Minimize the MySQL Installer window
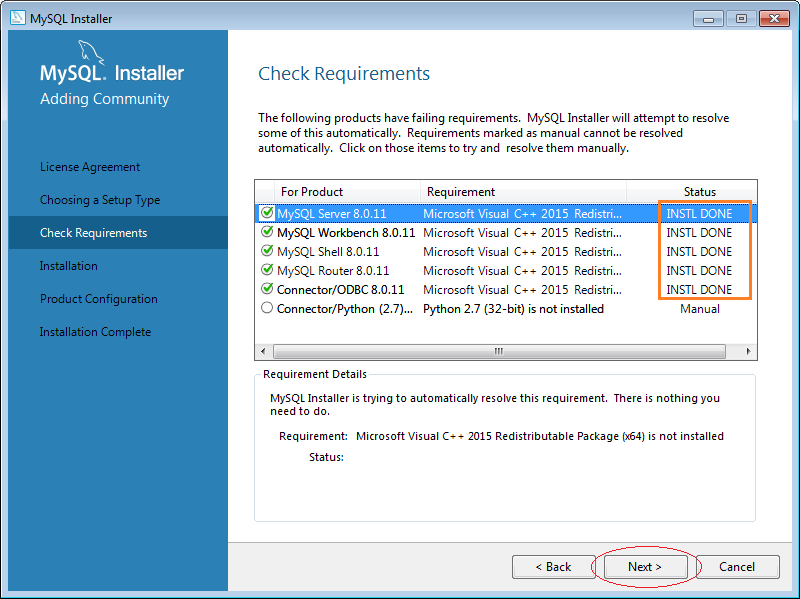The width and height of the screenshot is (800, 599). [x=708, y=19]
